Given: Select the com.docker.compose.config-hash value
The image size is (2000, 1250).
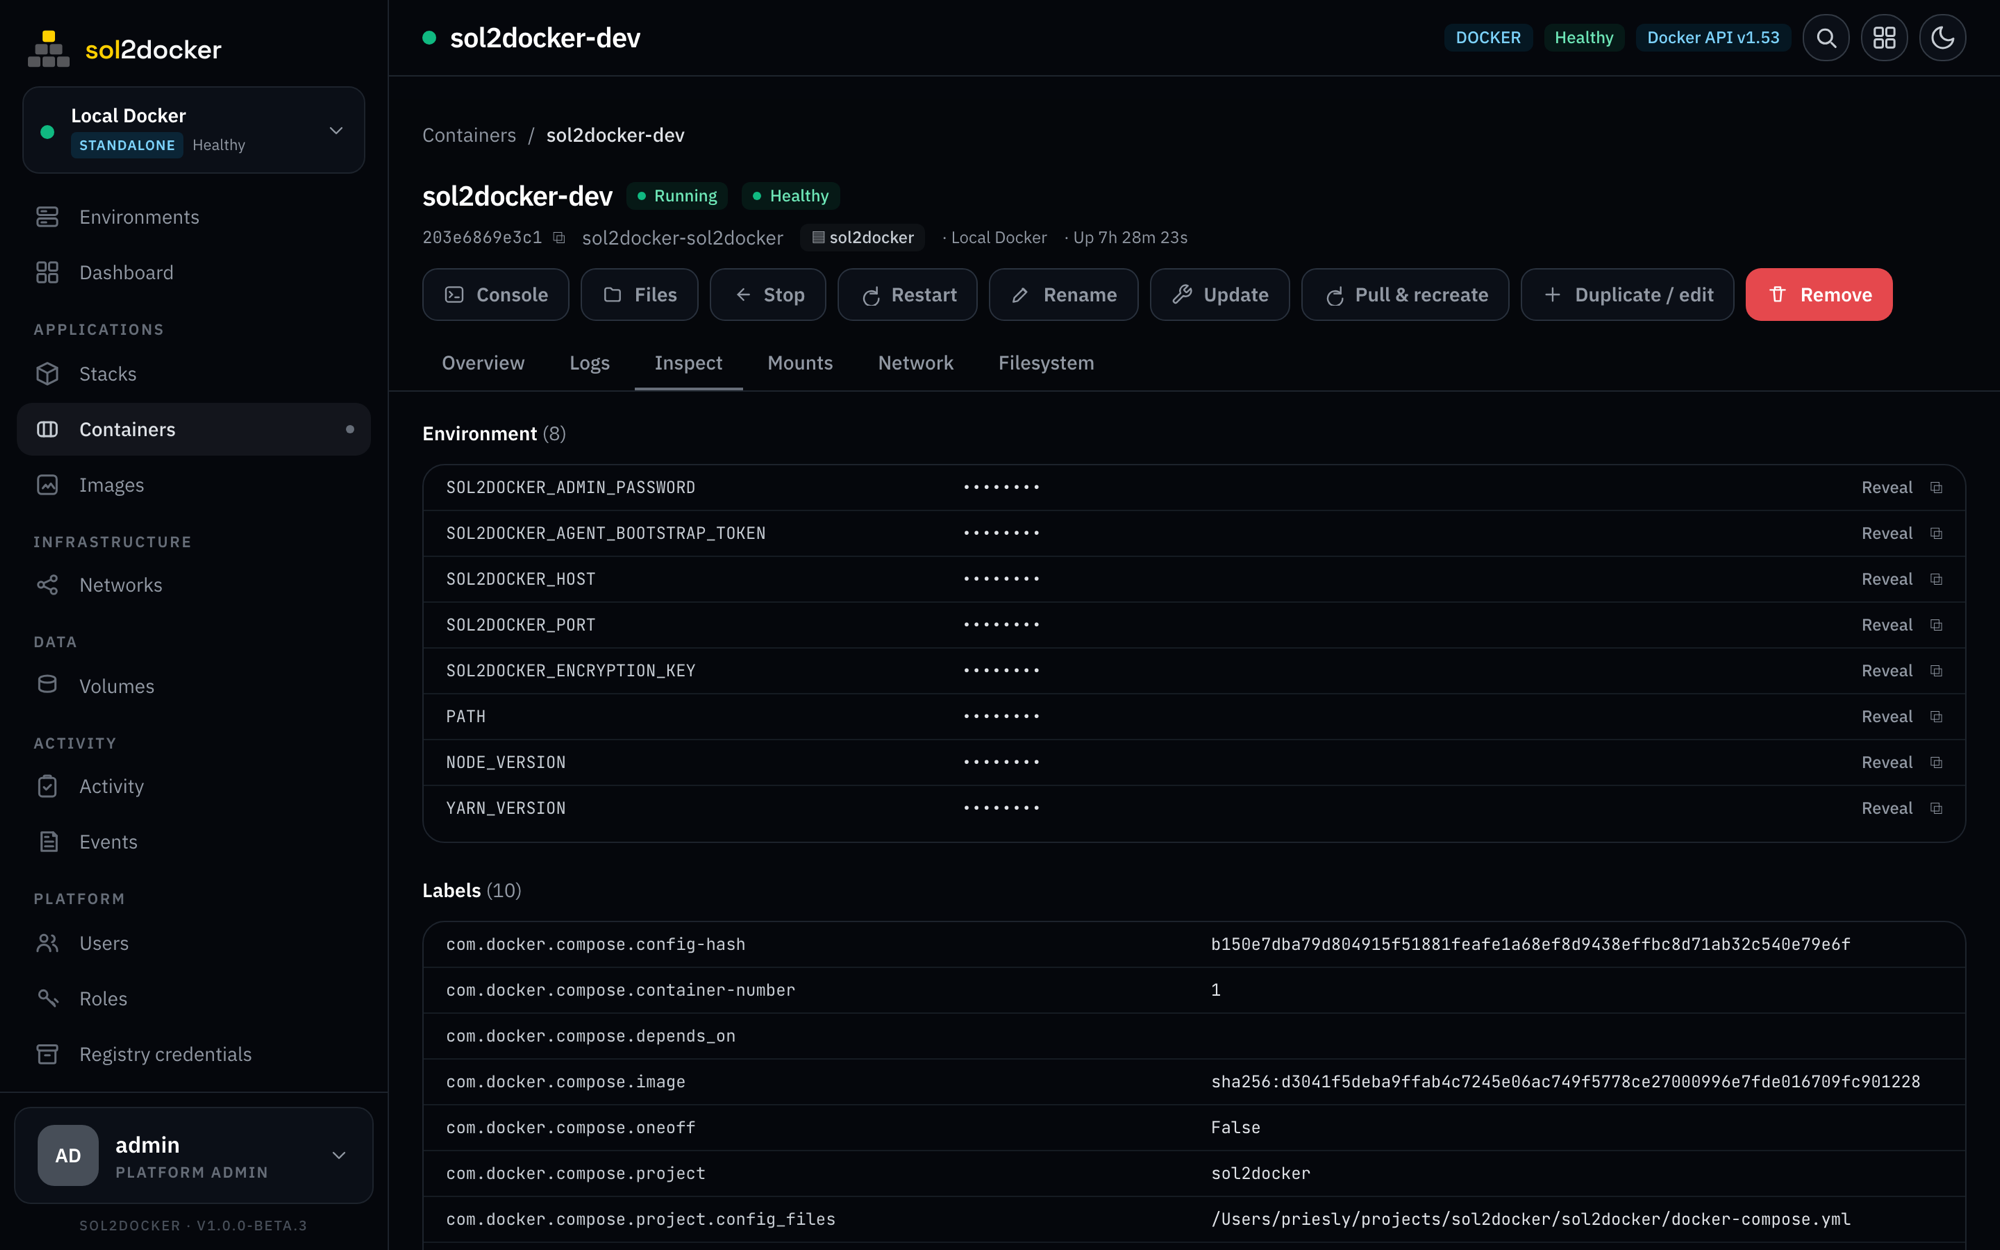Looking at the screenshot, I should point(1531,945).
